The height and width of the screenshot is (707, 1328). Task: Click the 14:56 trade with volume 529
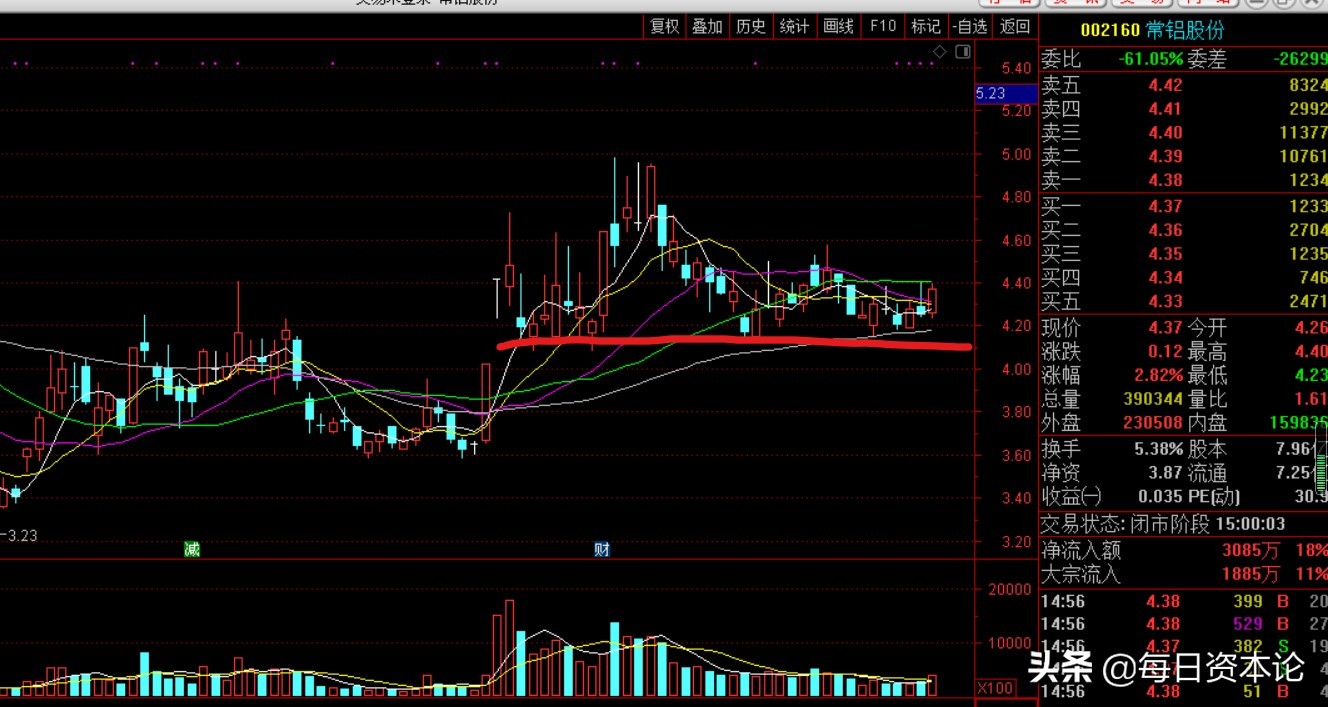click(x=1184, y=625)
